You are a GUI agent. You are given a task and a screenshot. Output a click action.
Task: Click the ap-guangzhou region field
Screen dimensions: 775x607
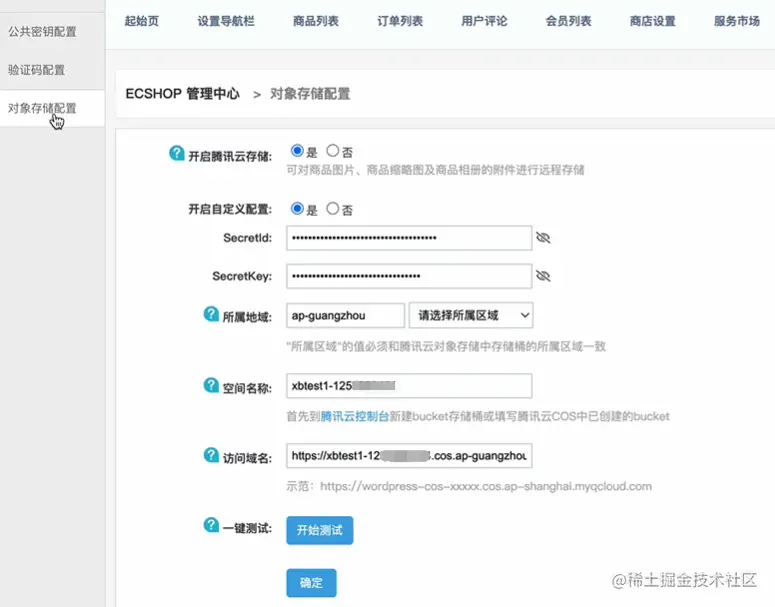point(345,315)
